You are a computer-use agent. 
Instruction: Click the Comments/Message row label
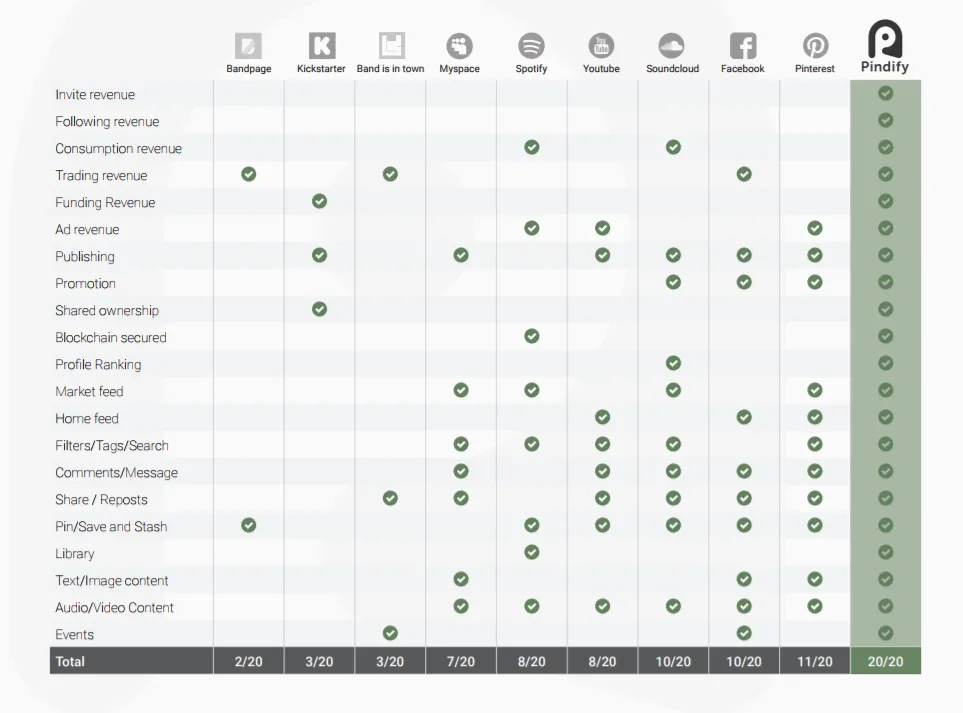point(116,473)
